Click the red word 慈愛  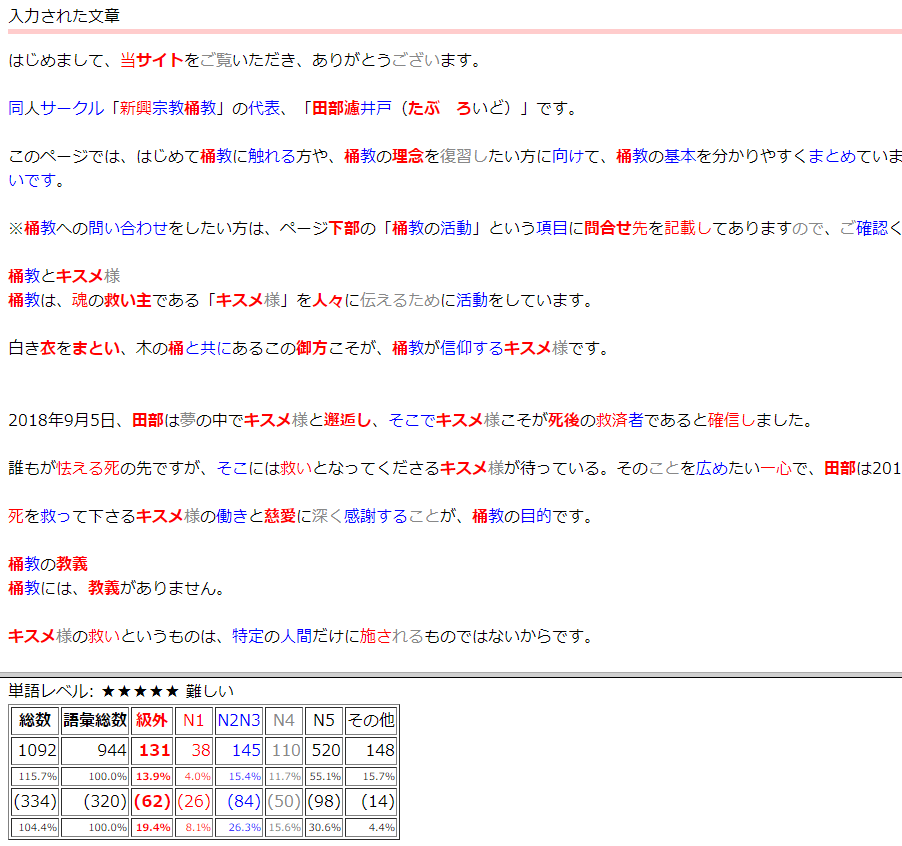[280, 516]
